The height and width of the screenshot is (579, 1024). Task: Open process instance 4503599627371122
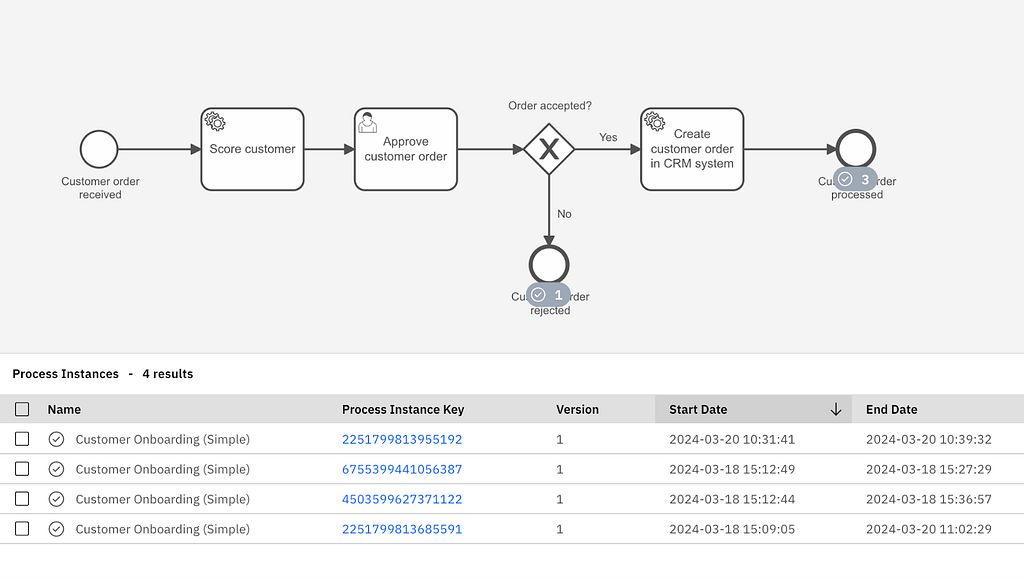click(x=402, y=499)
